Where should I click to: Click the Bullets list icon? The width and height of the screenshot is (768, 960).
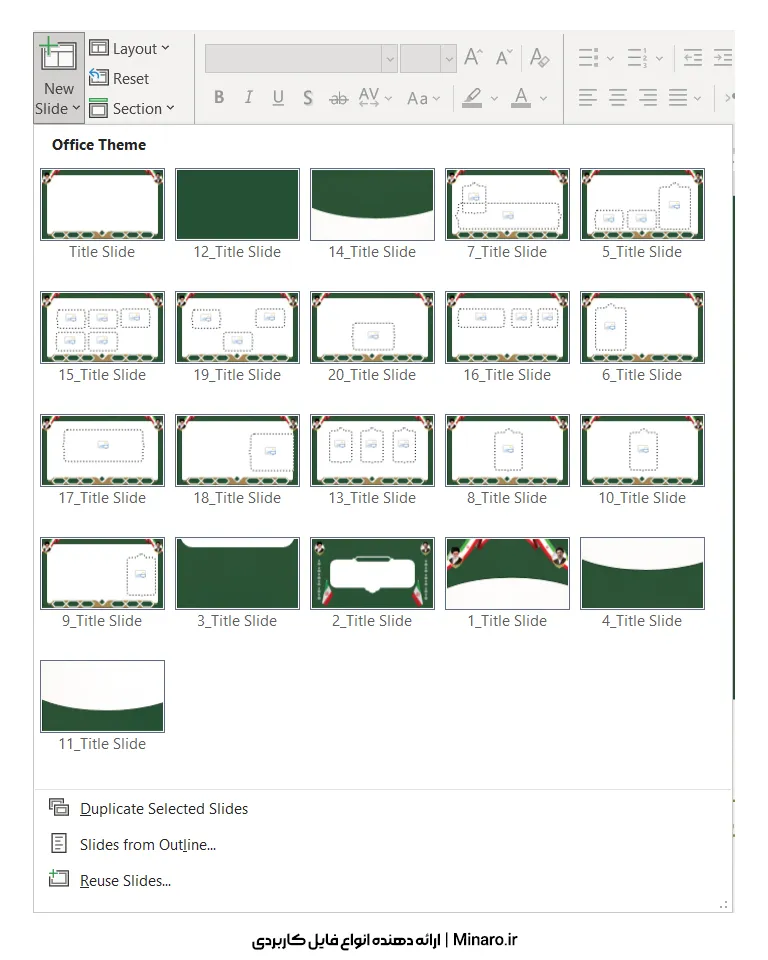point(588,58)
